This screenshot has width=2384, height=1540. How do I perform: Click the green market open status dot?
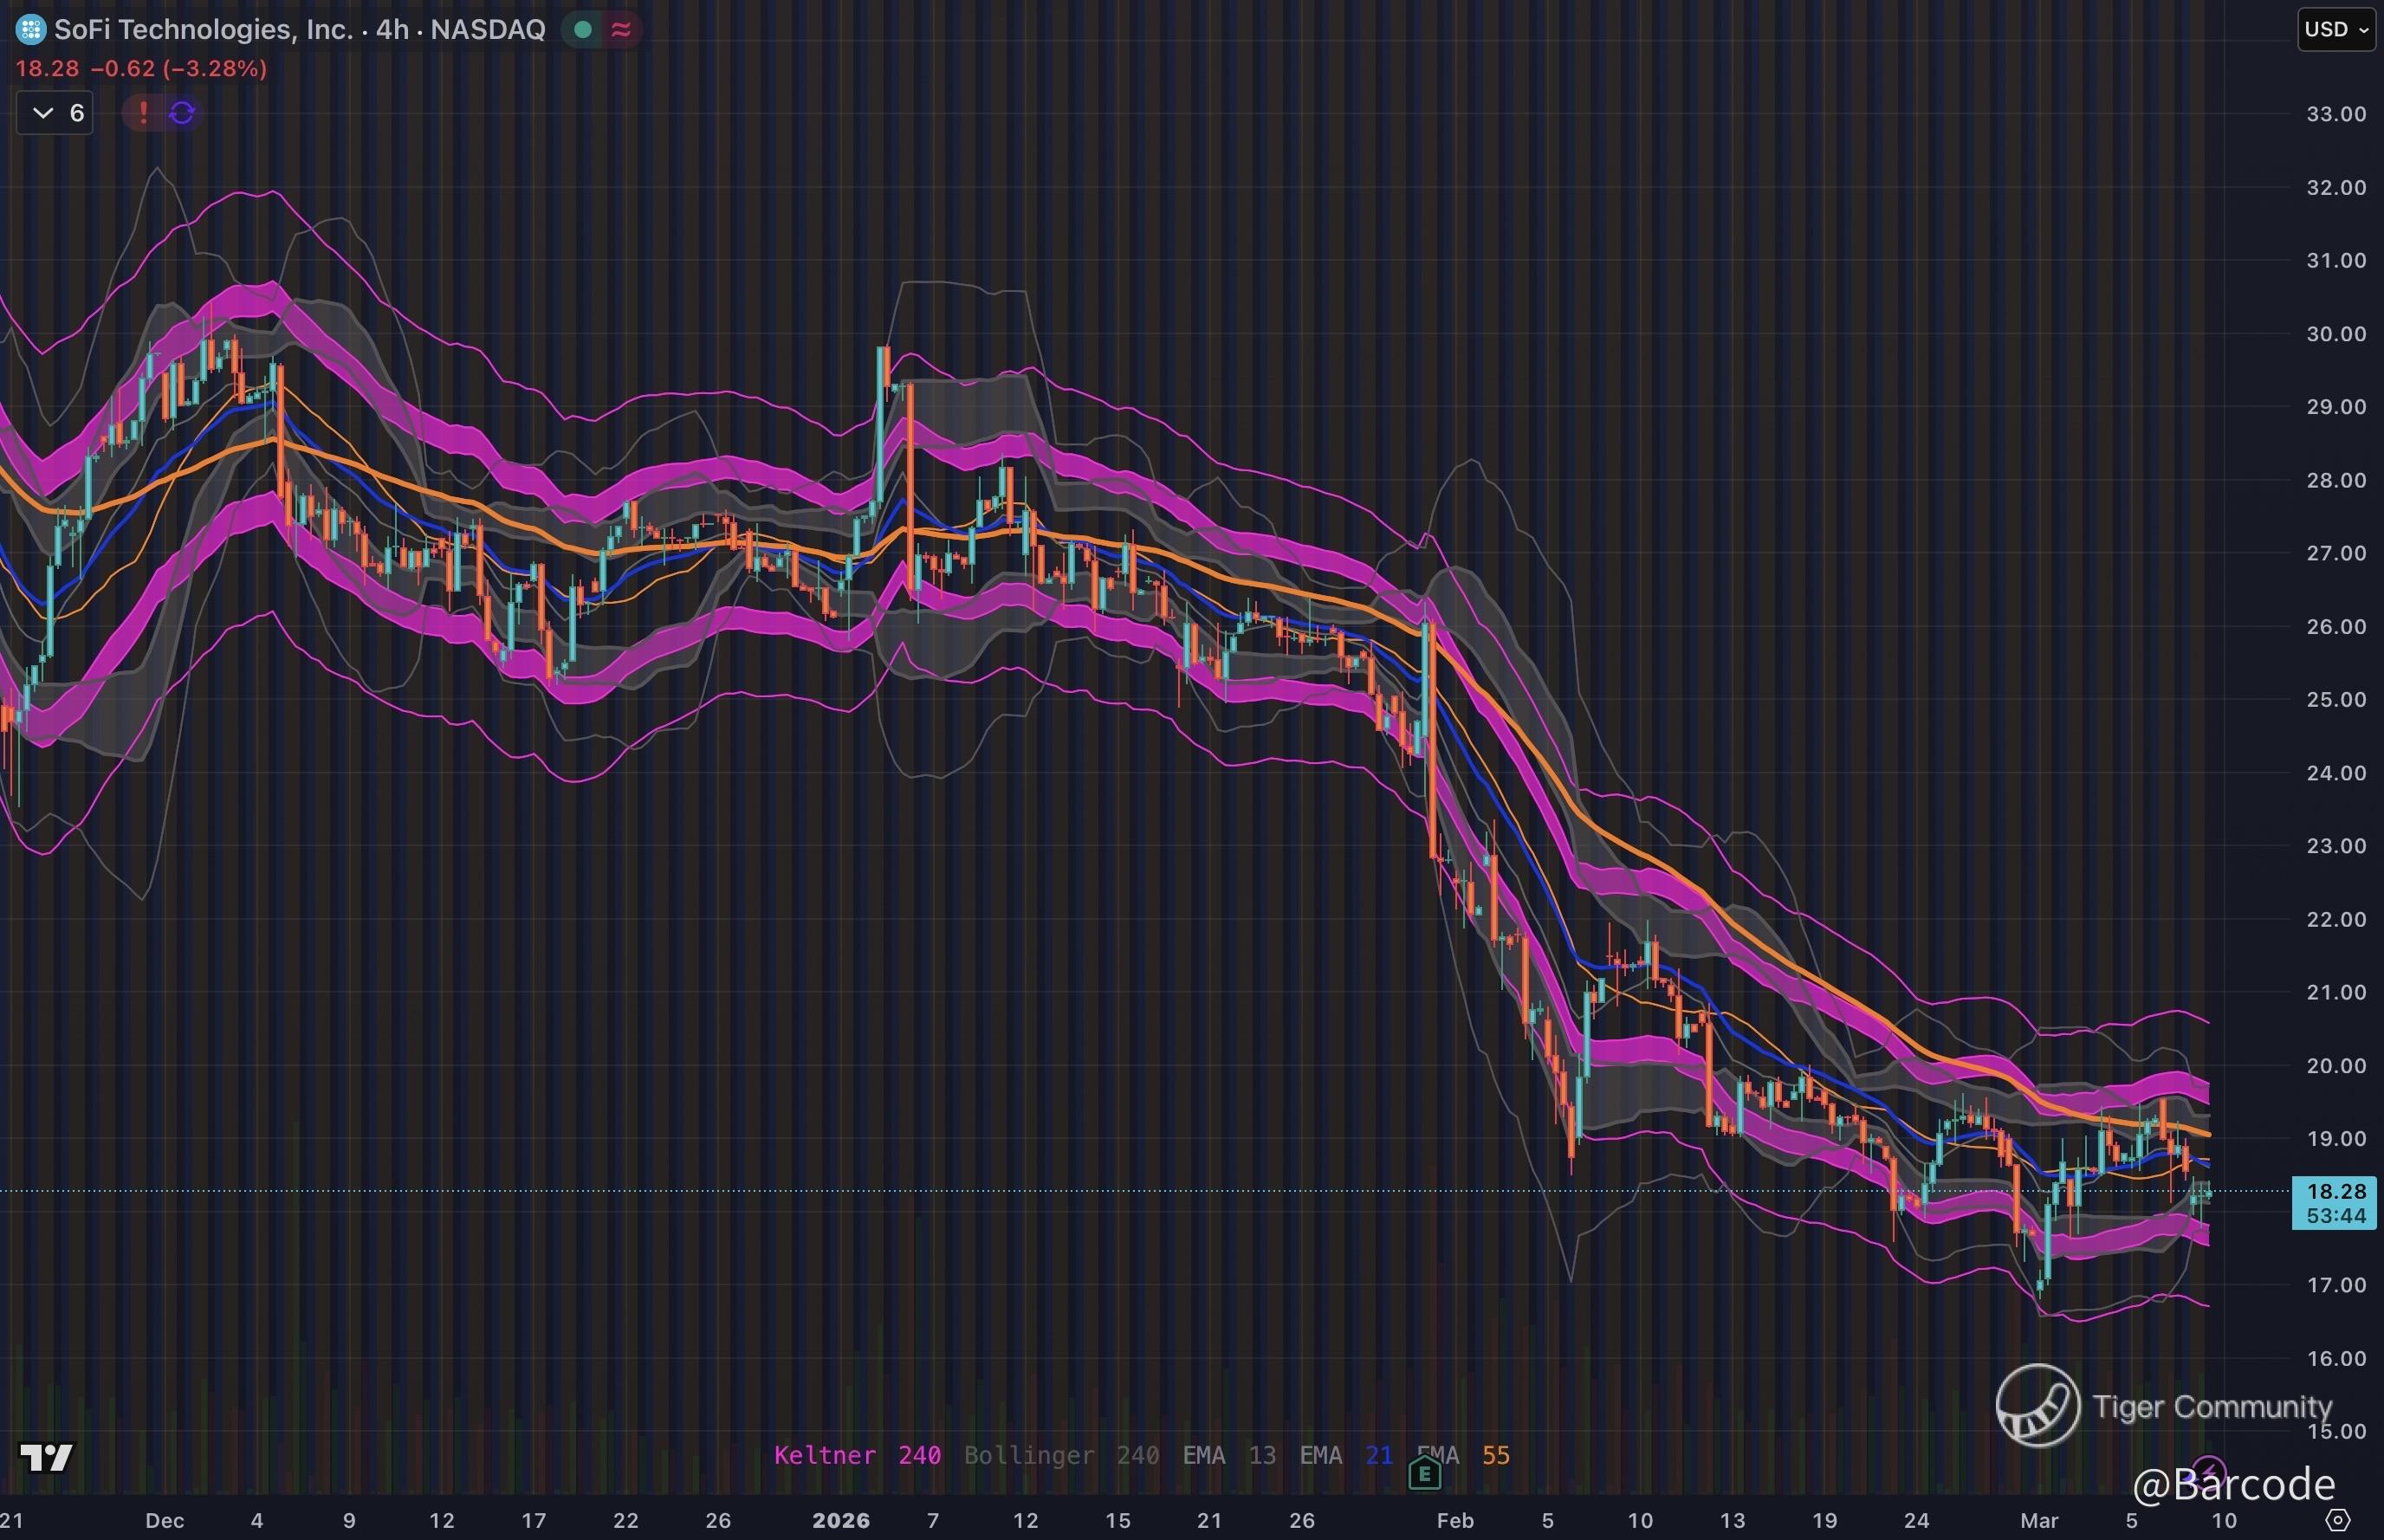point(583,30)
